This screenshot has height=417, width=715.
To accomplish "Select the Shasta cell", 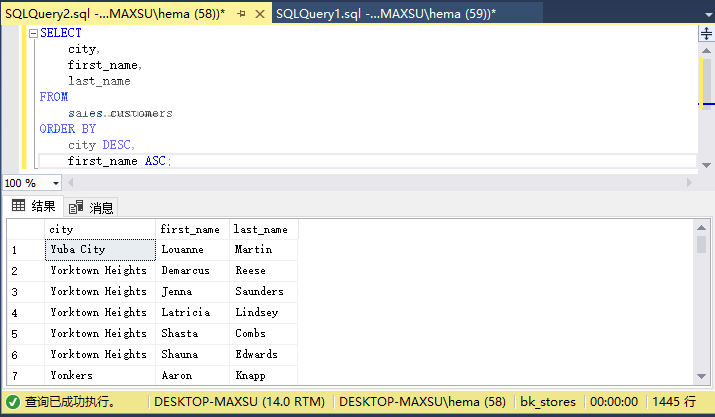I will click(x=192, y=334).
